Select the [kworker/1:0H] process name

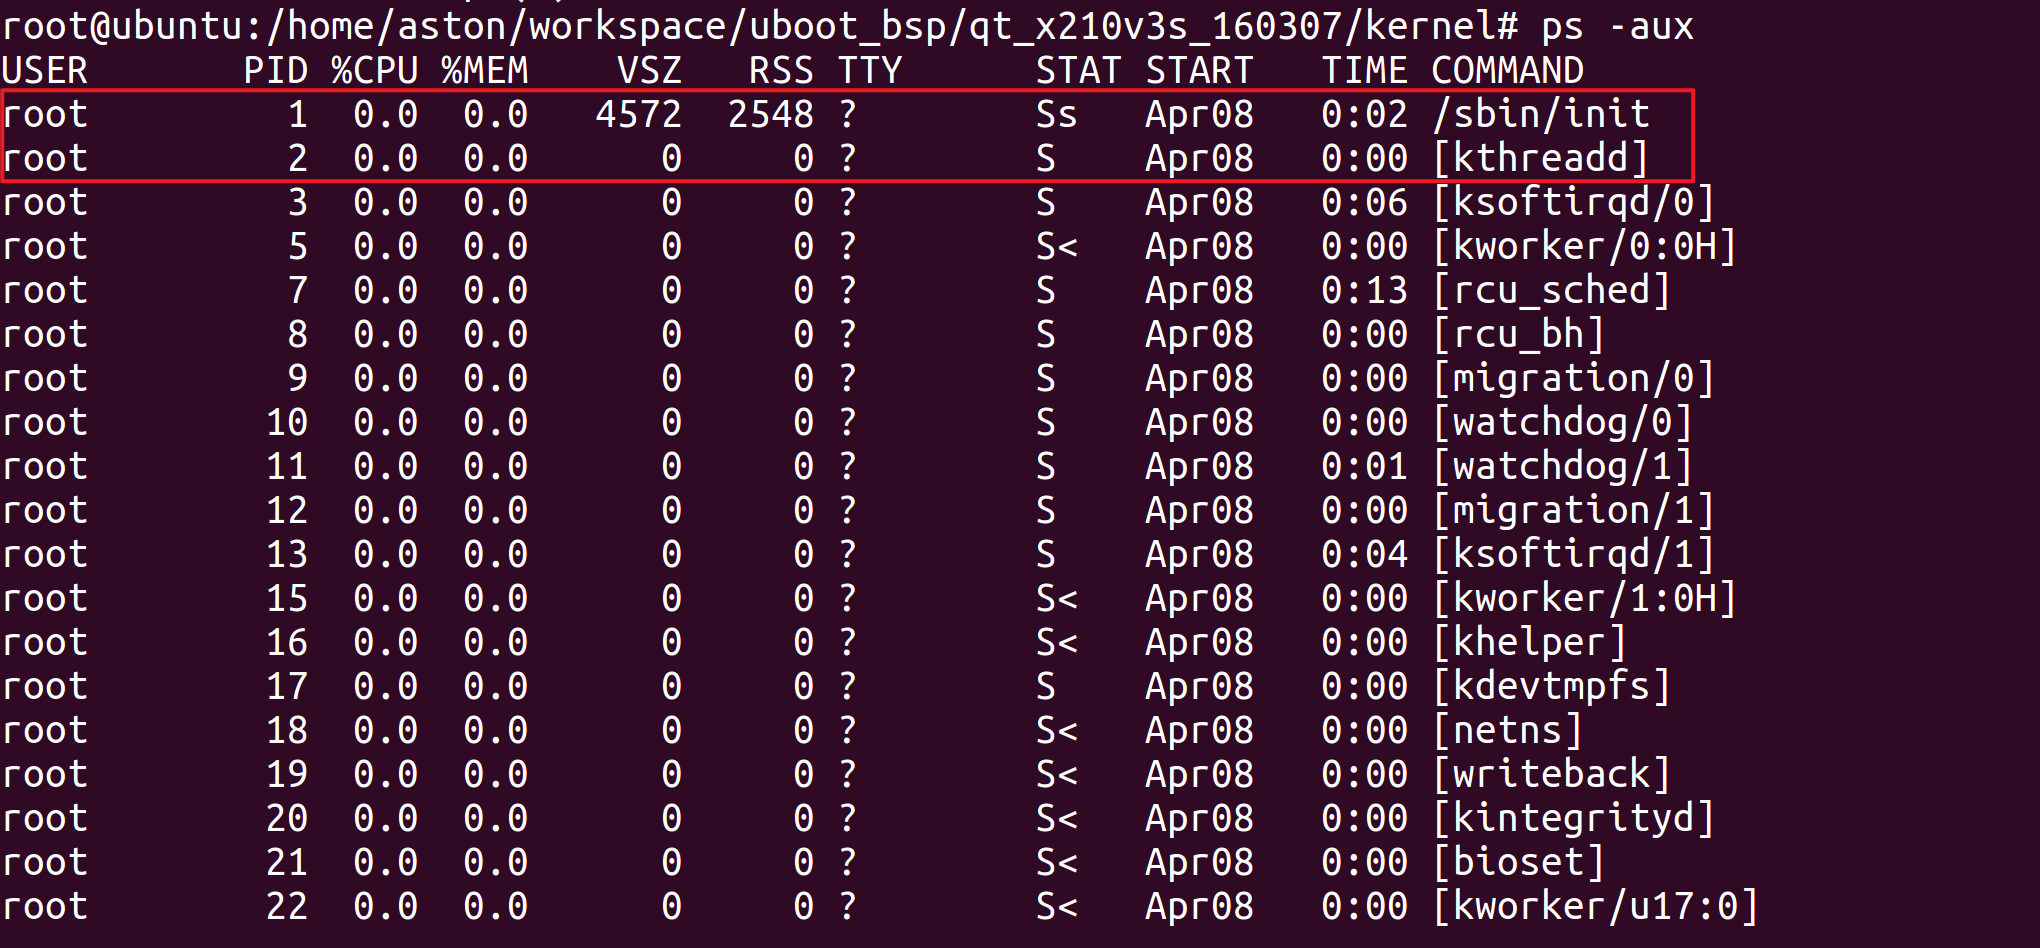[x=1585, y=598]
